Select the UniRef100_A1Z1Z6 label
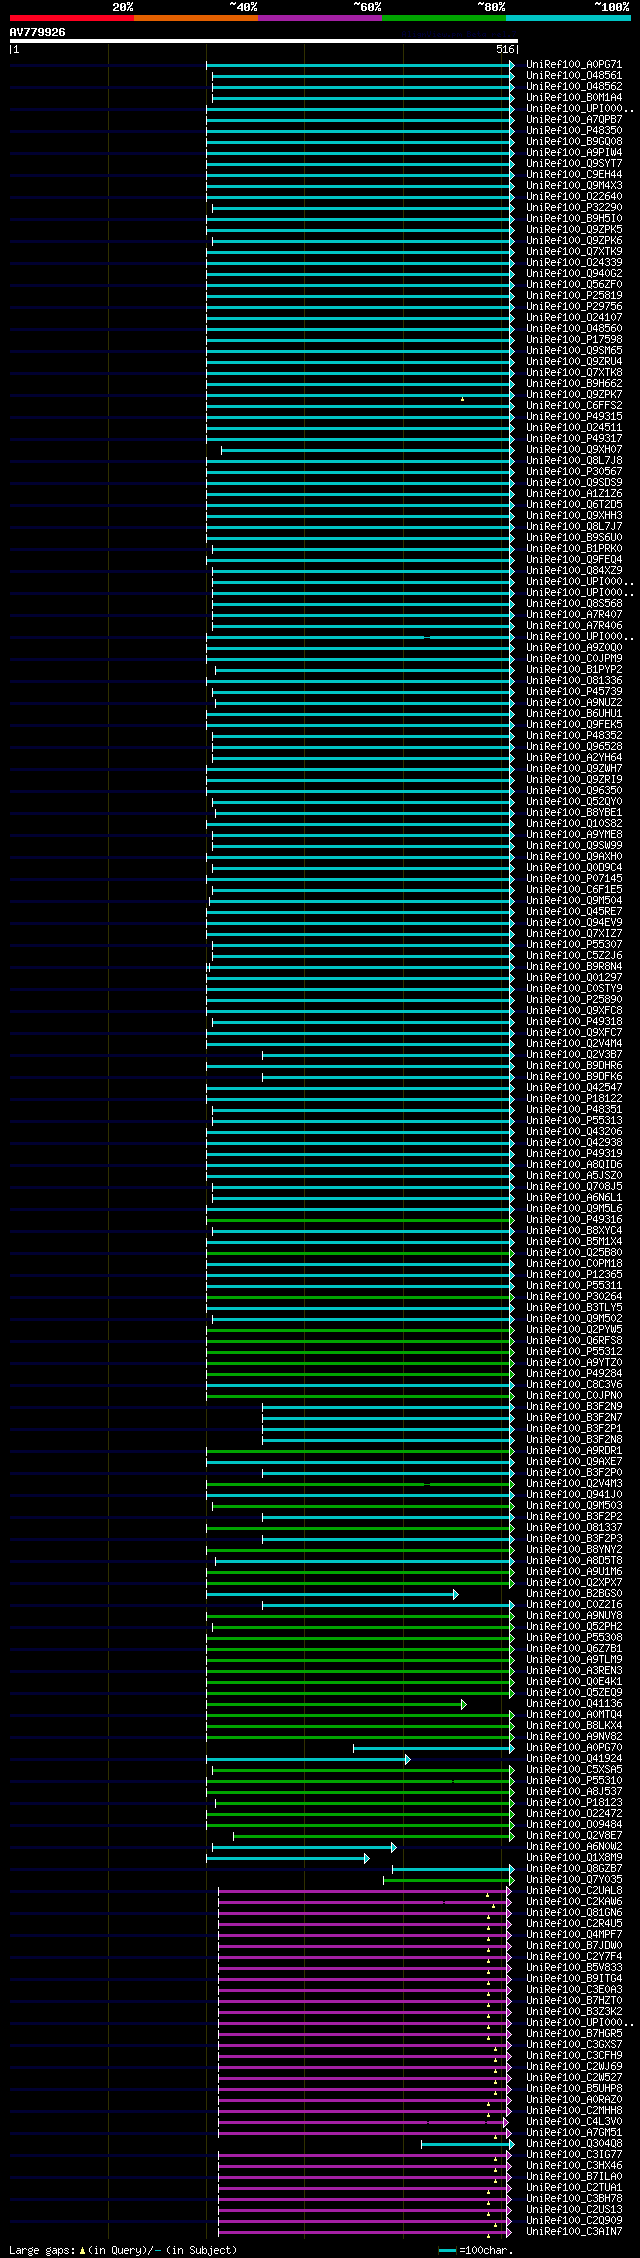The image size is (640, 2258). pyautogui.click(x=574, y=494)
